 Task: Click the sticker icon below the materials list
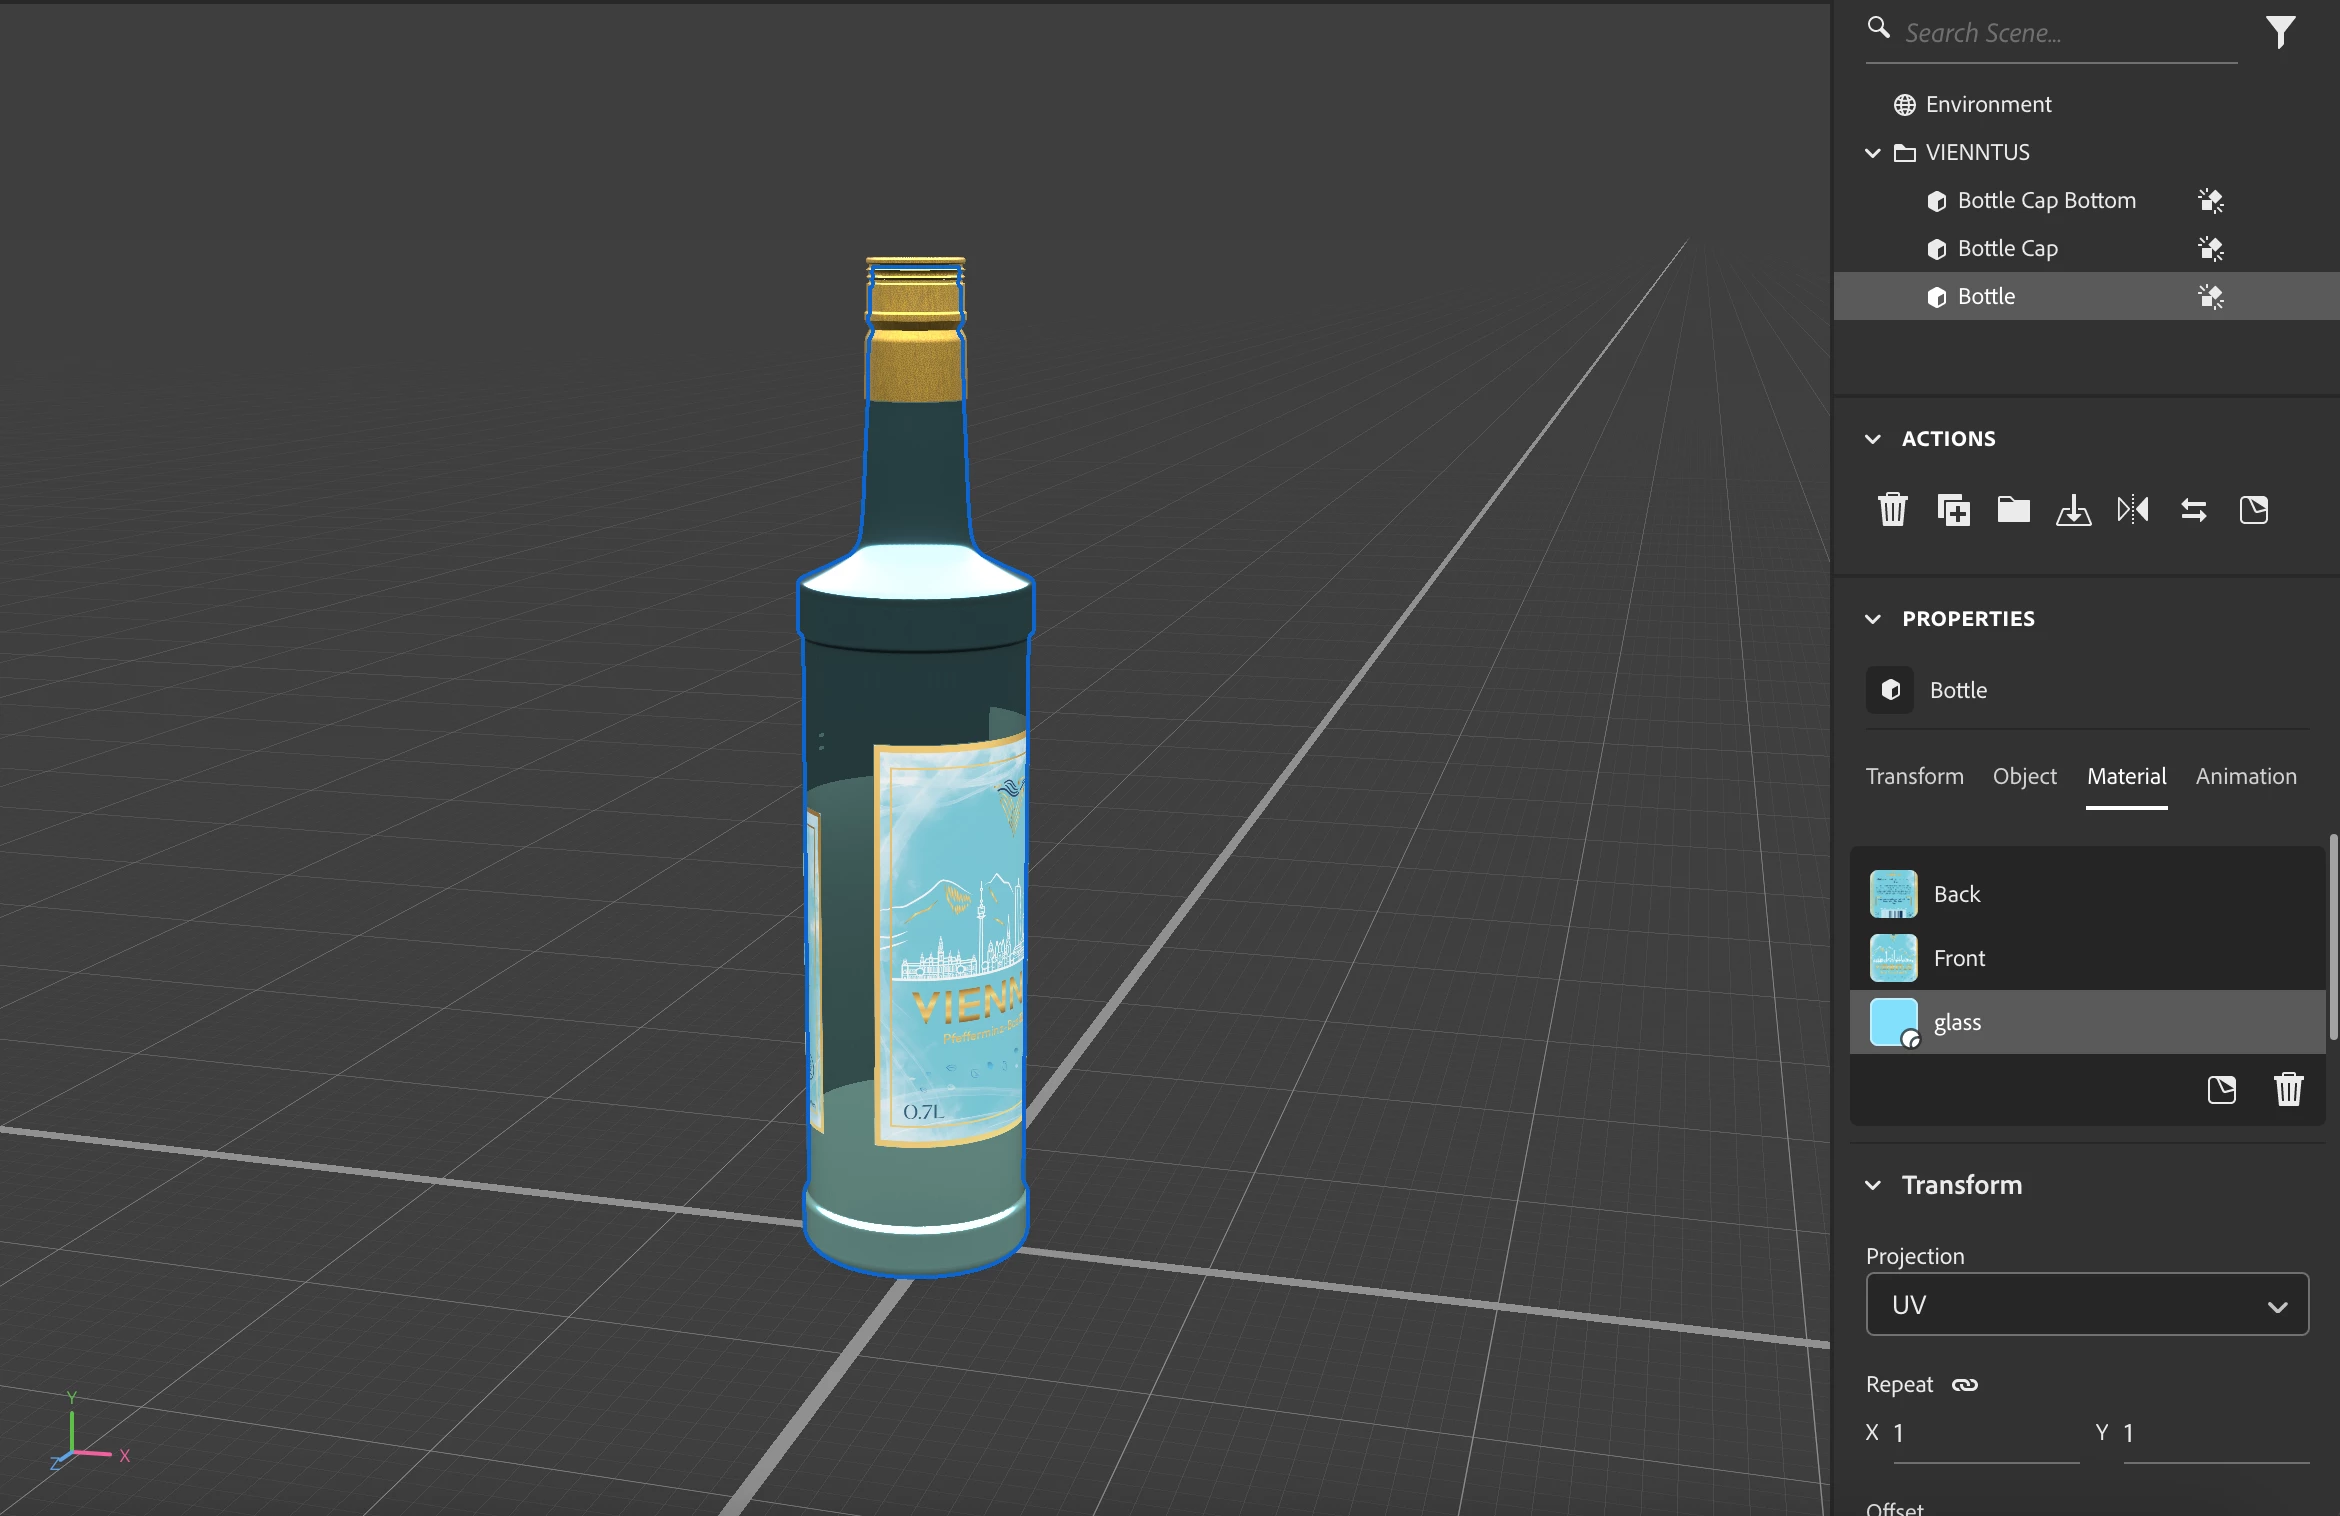pos(2221,1089)
